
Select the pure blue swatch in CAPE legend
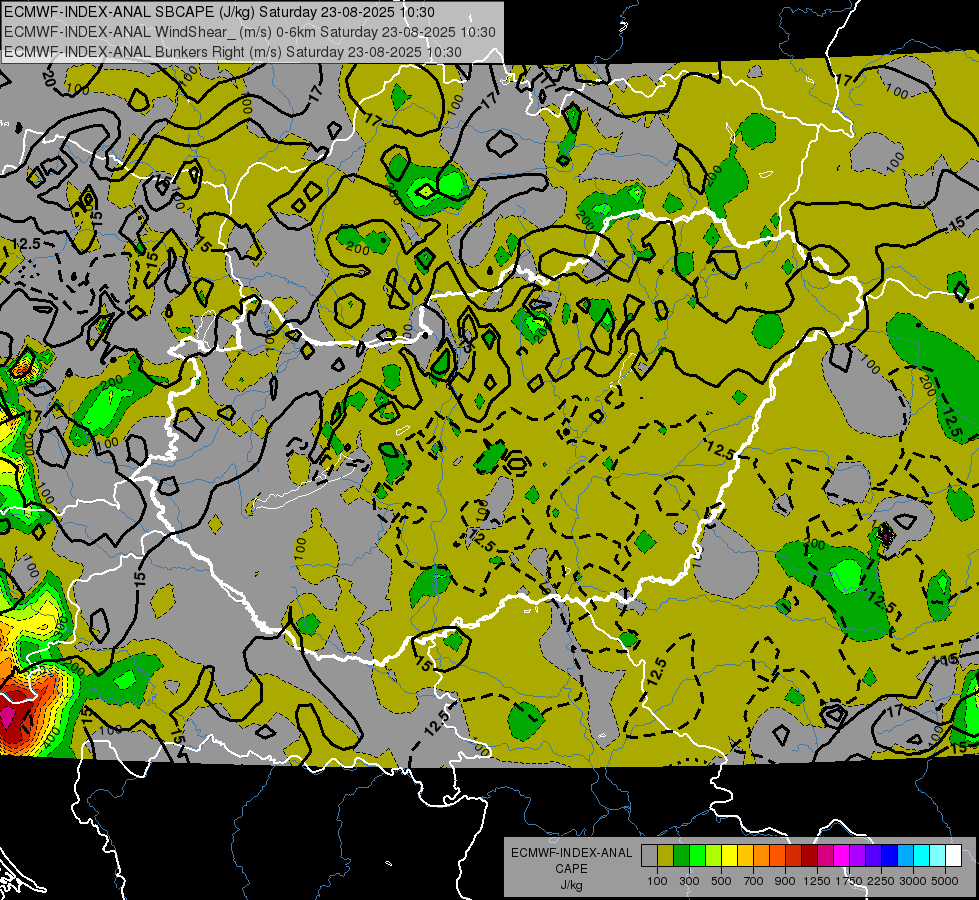tap(890, 856)
